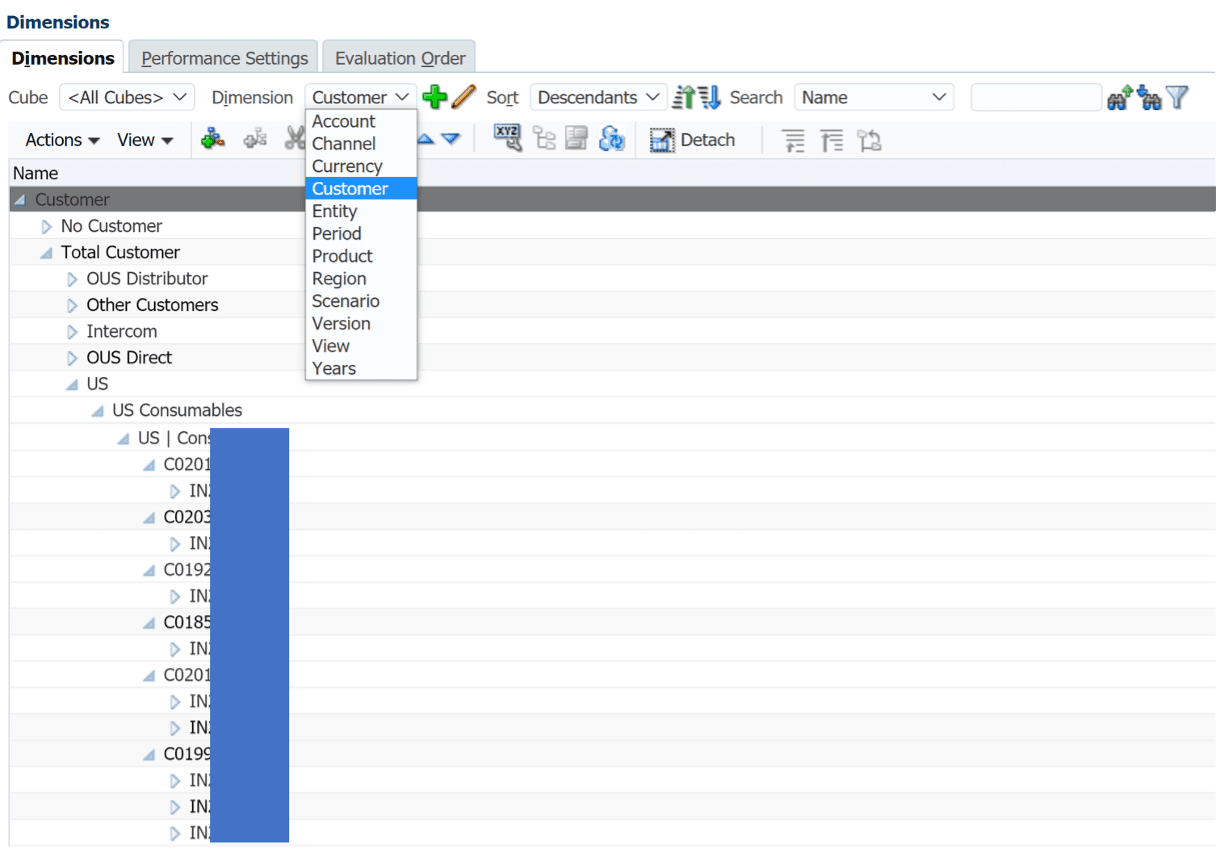Click the XYZ magnifier toolbar icon
1220x856 pixels.
[x=508, y=140]
